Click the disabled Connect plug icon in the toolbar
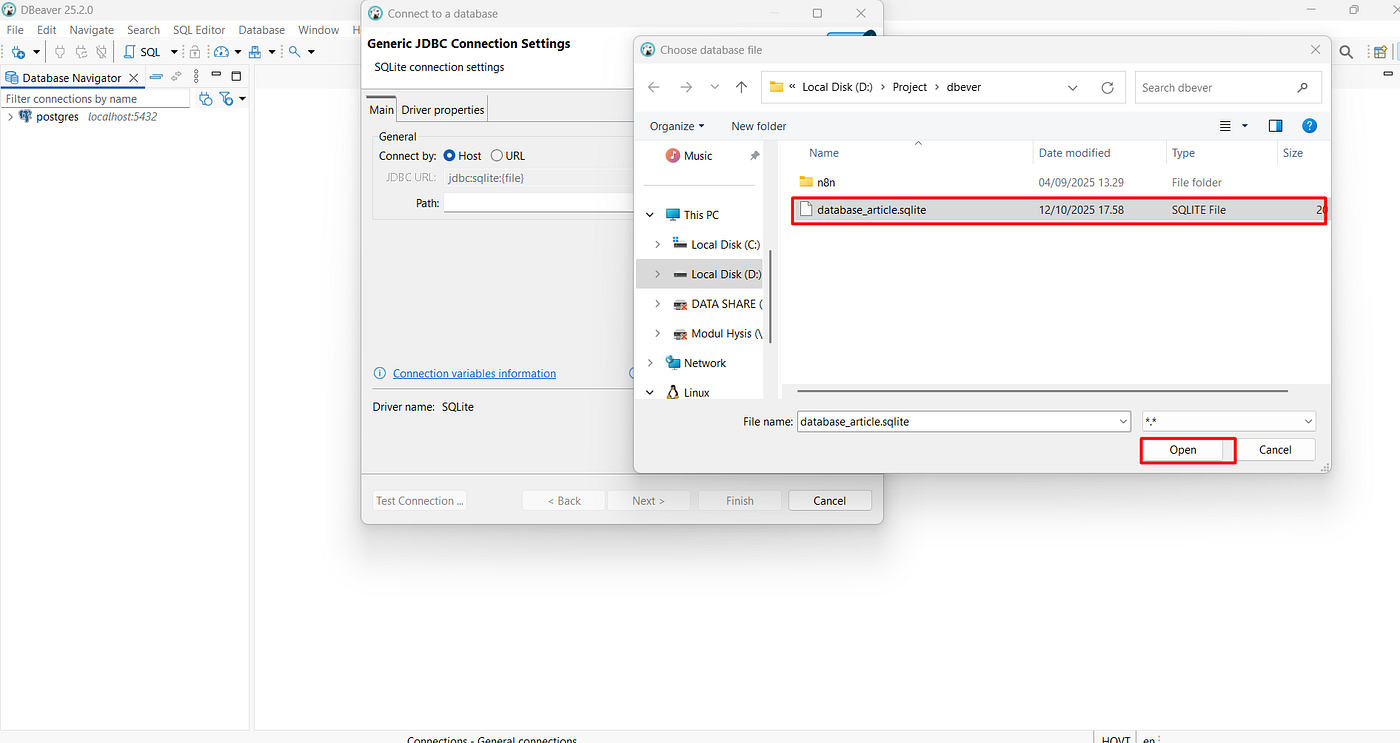The image size is (1400, 743). [x=60, y=52]
